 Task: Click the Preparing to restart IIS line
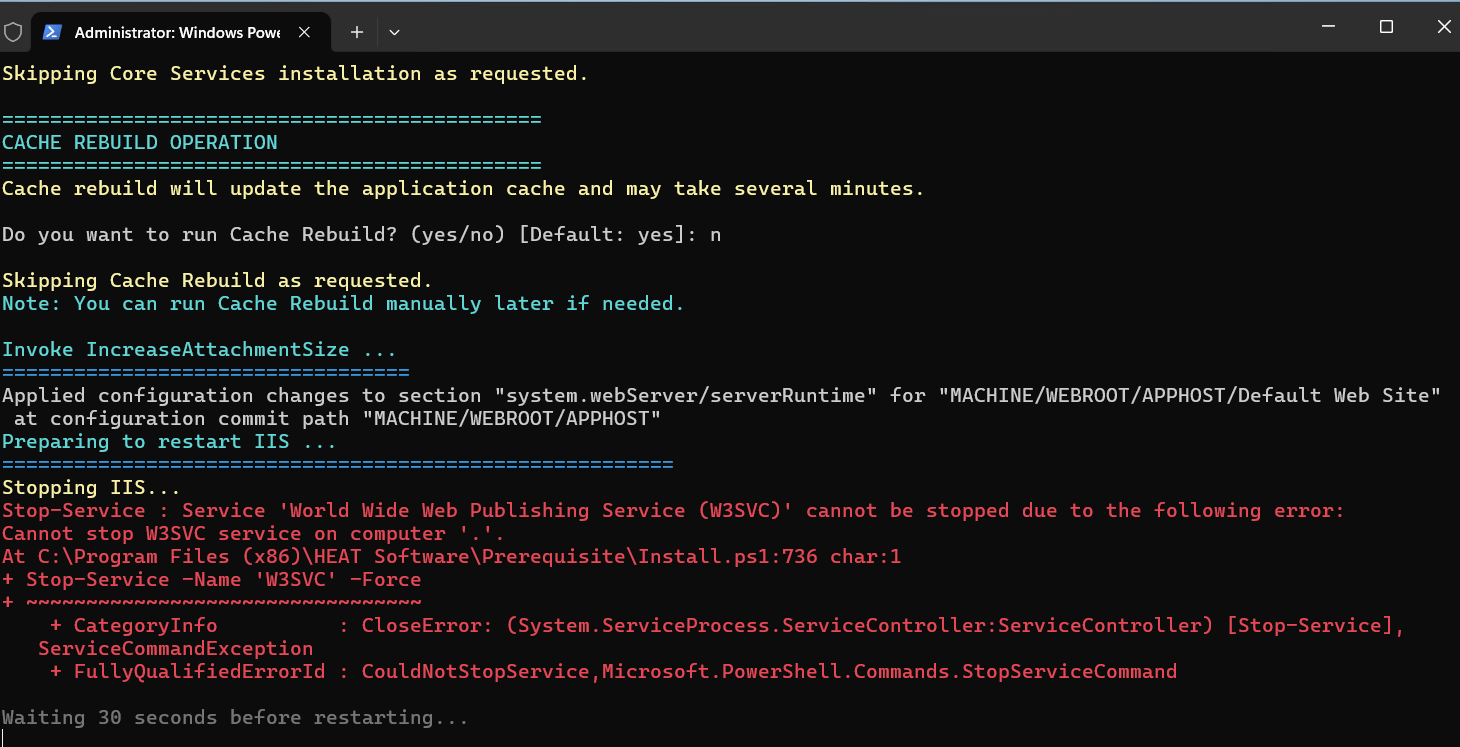coord(169,441)
